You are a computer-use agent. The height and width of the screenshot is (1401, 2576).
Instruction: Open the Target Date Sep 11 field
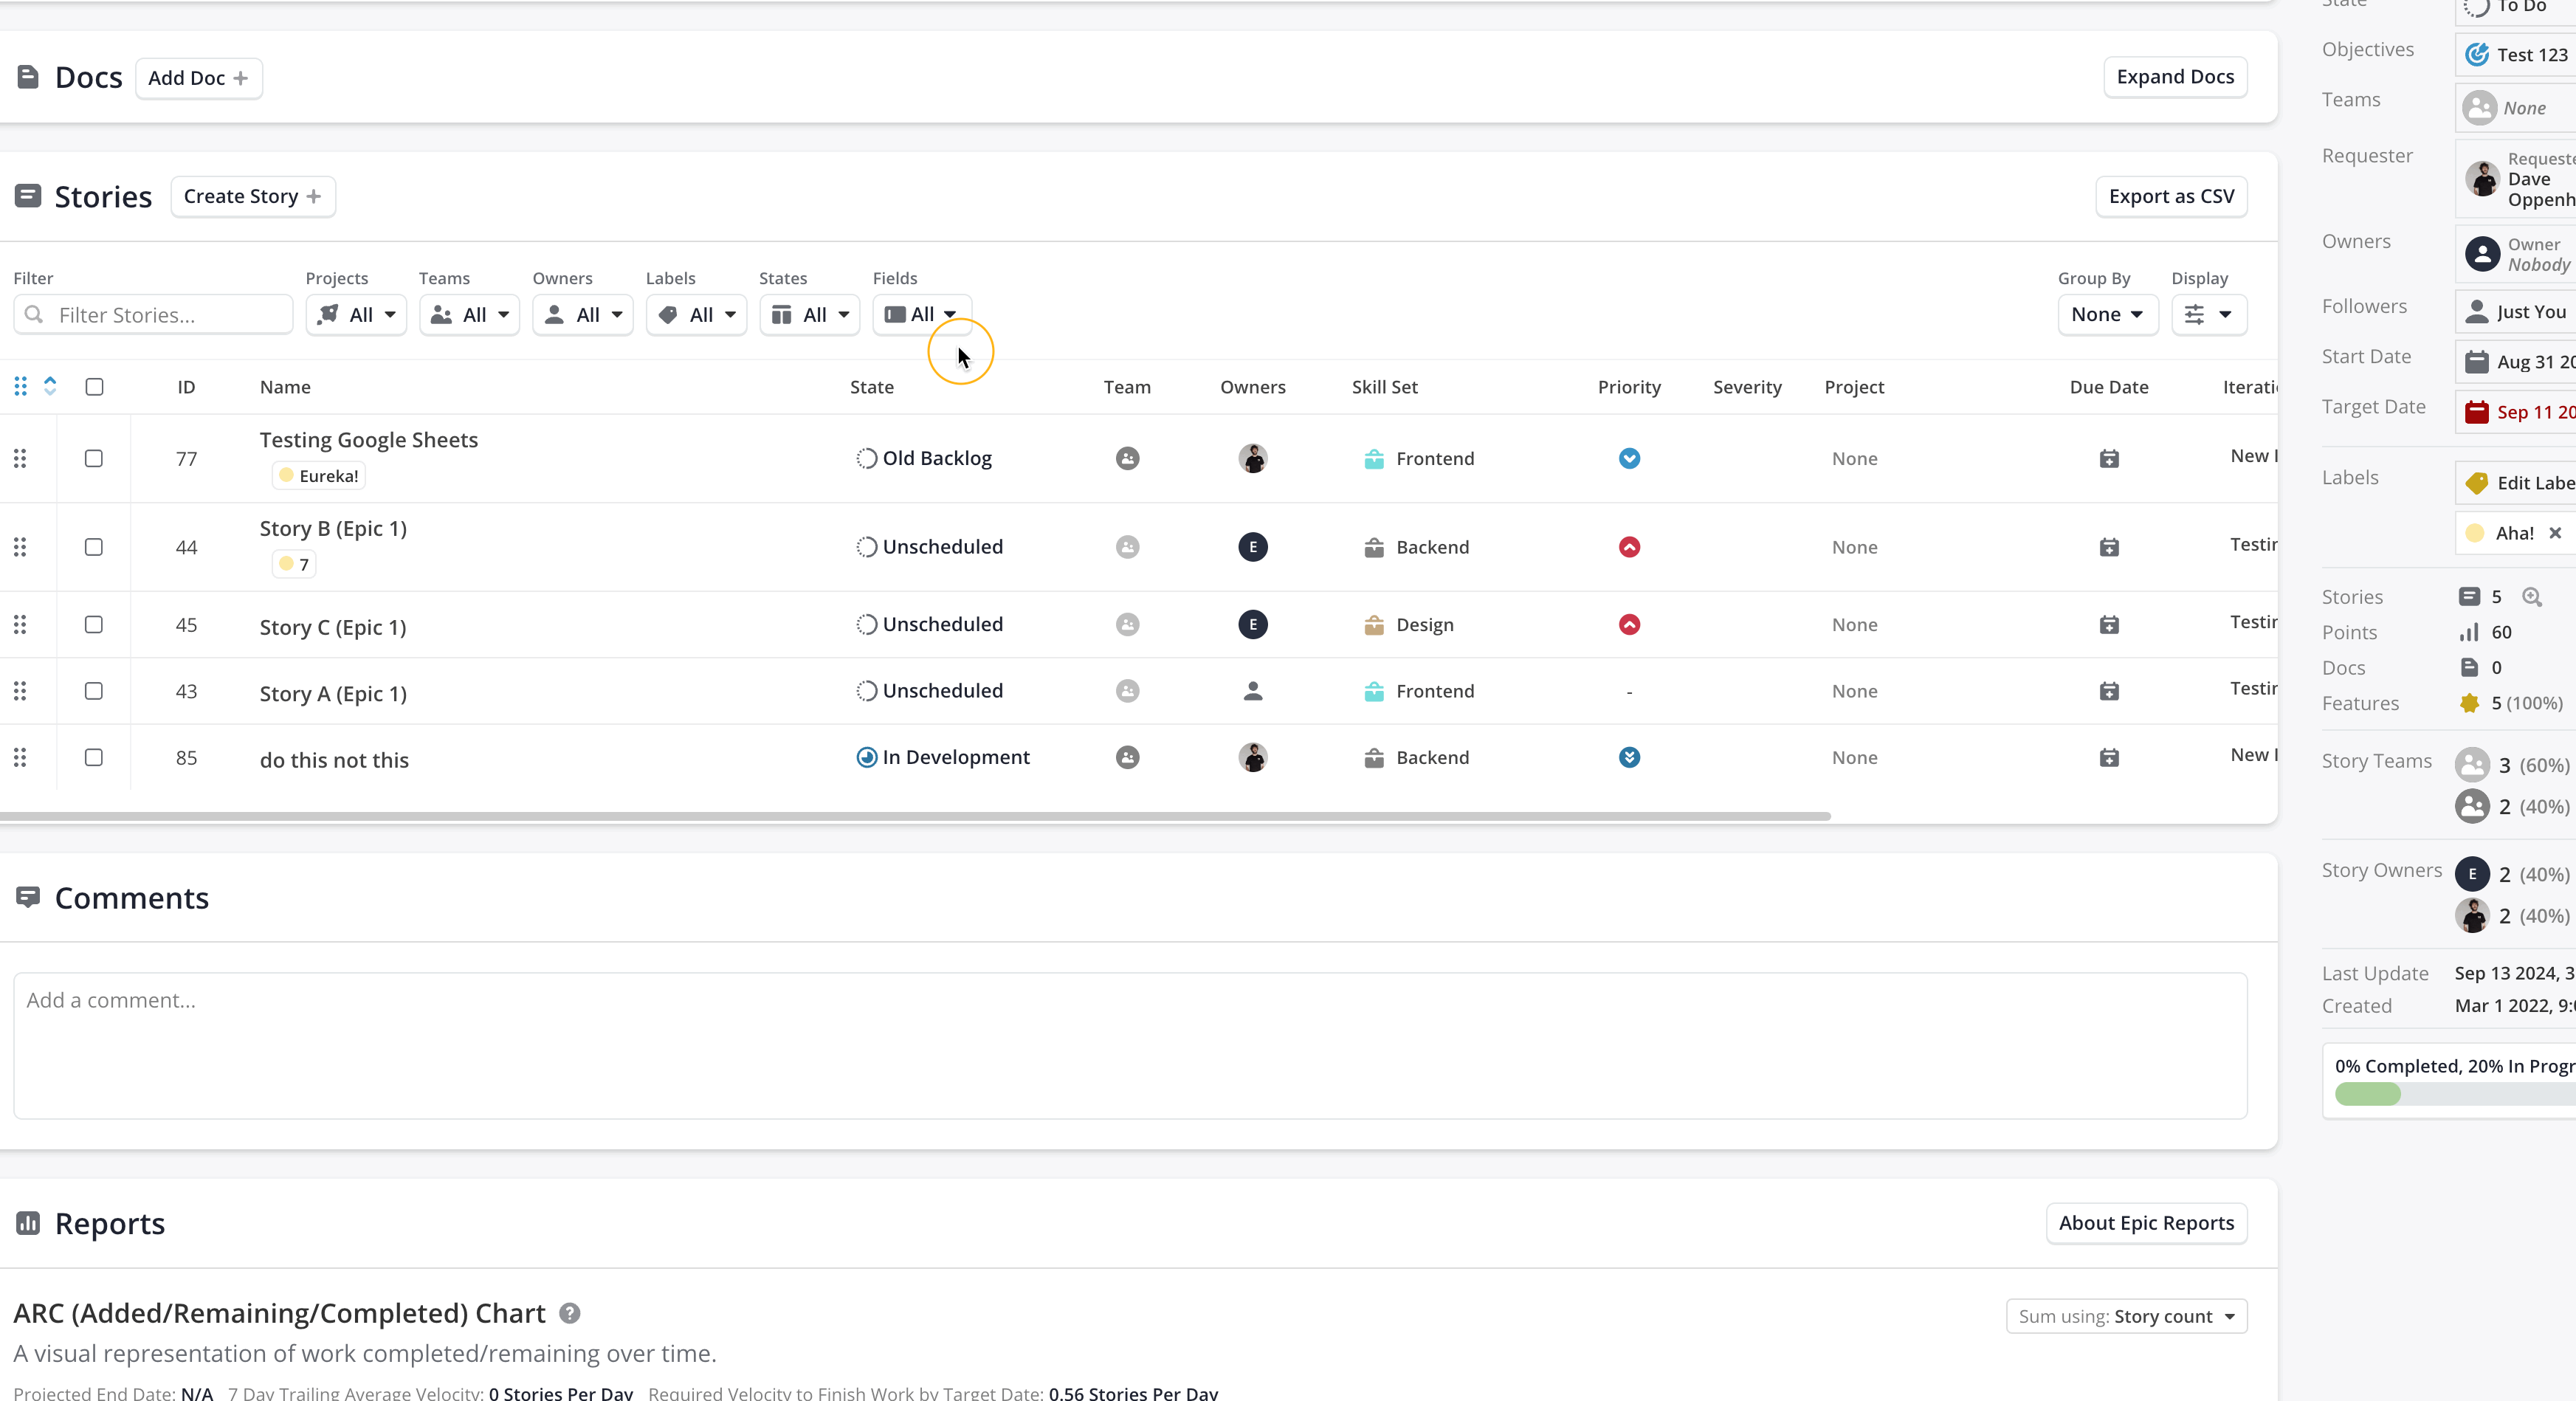2517,412
